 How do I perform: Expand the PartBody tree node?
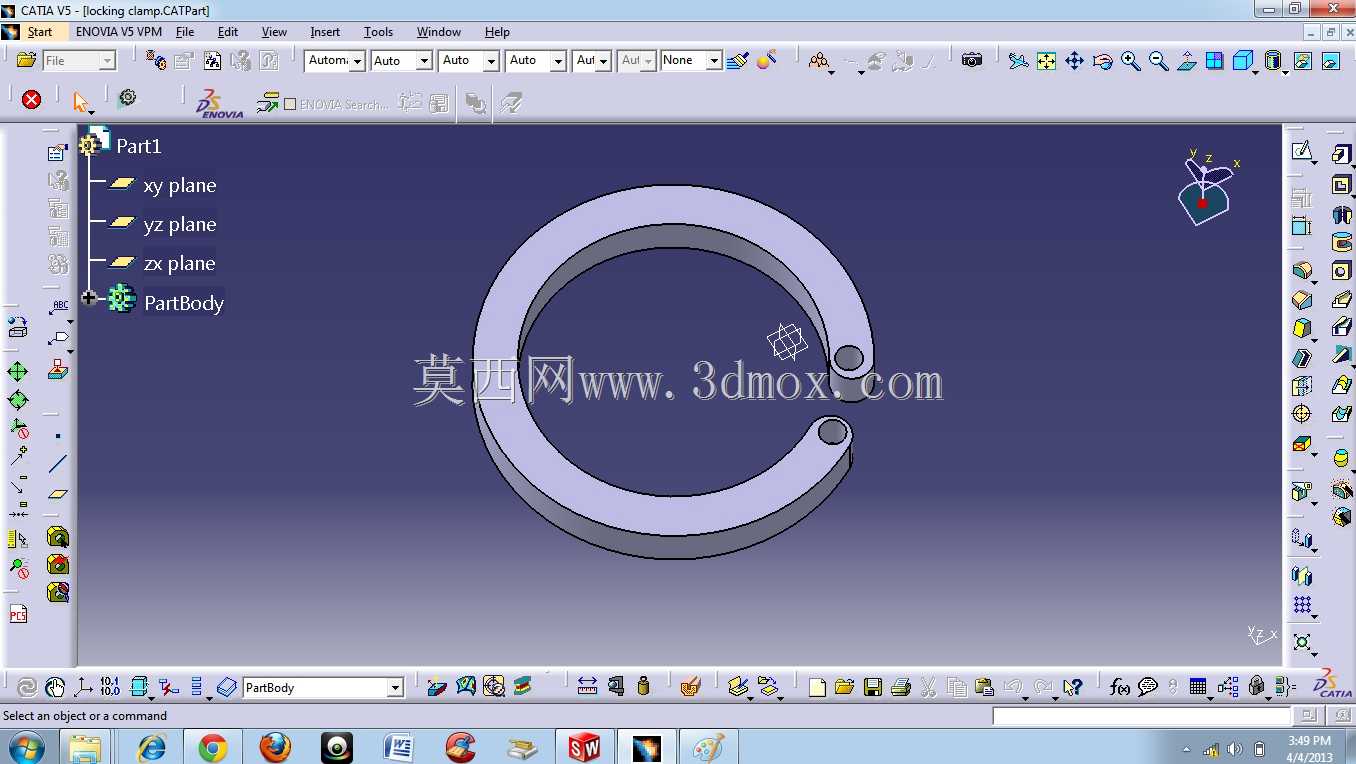[x=89, y=298]
